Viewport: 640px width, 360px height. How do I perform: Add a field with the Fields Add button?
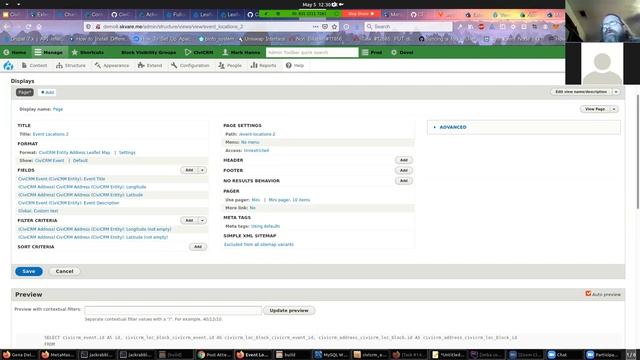click(189, 170)
